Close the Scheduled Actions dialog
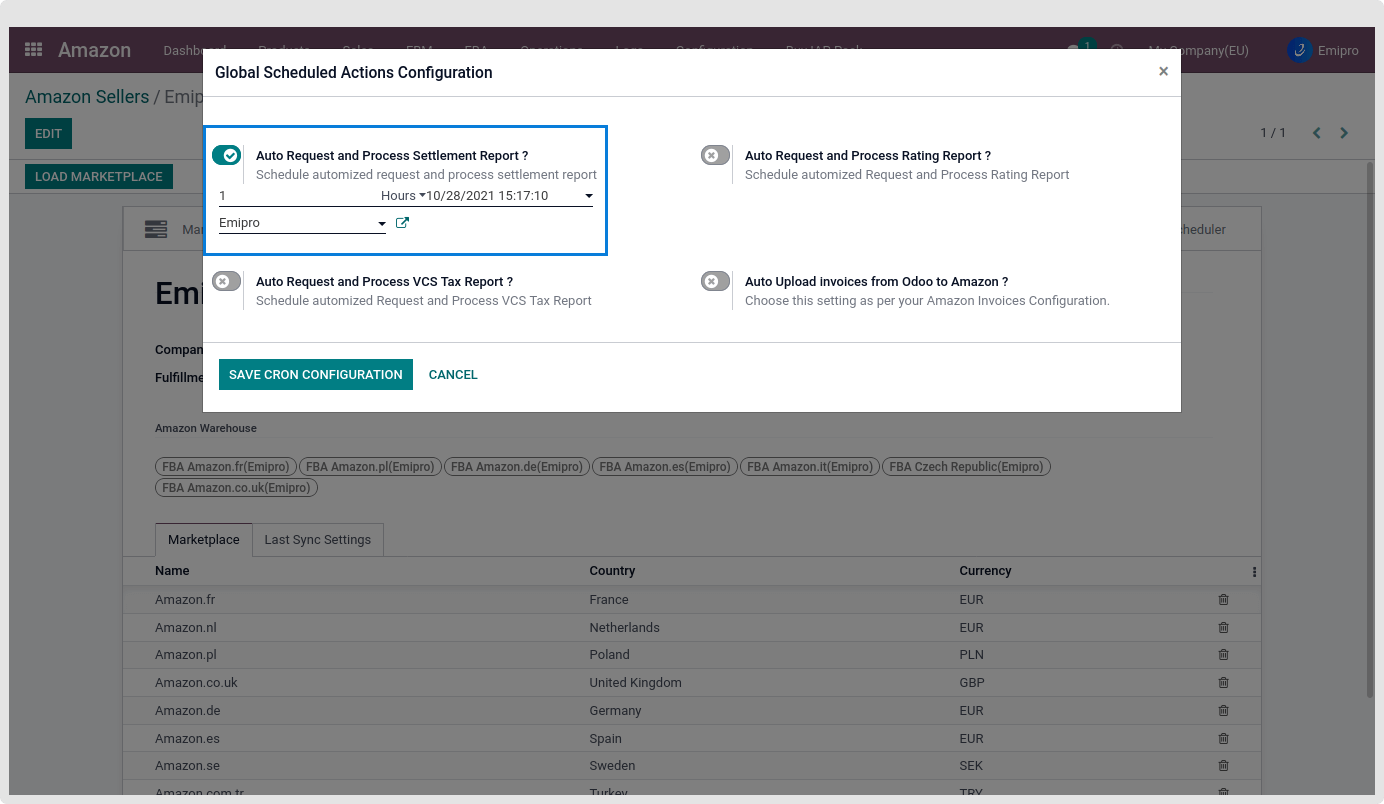 click(x=1163, y=72)
